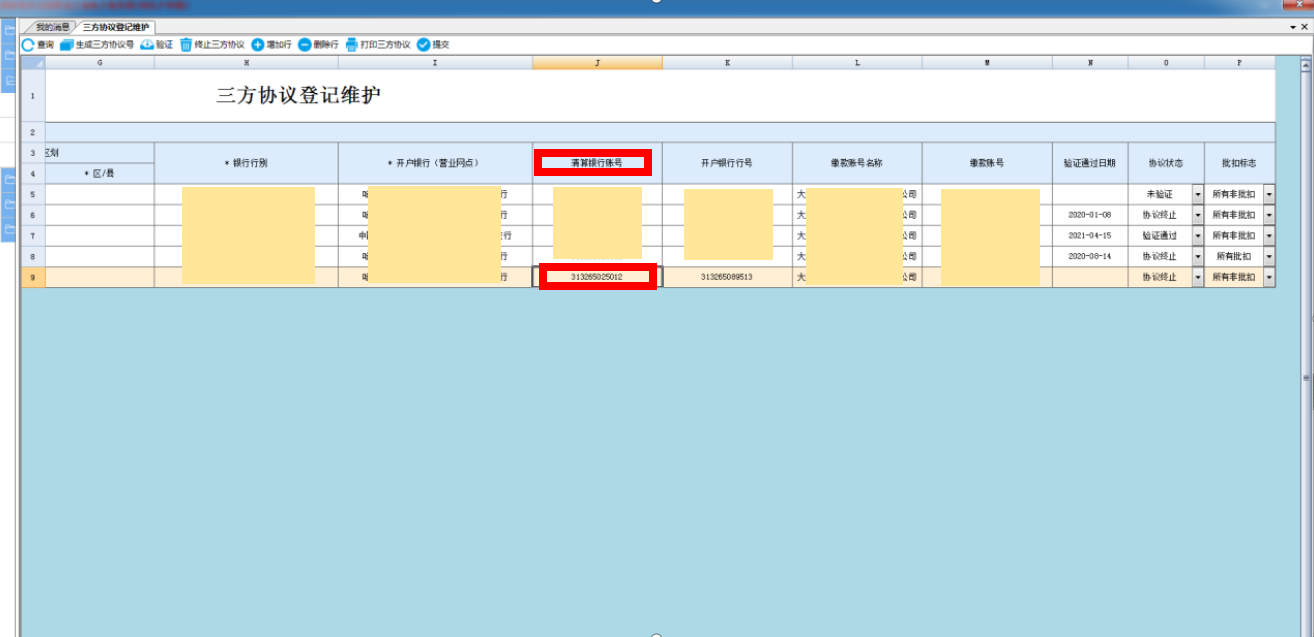Click the 验证 cloud icon
Screen dimensions: 1314x637
(x=147, y=45)
